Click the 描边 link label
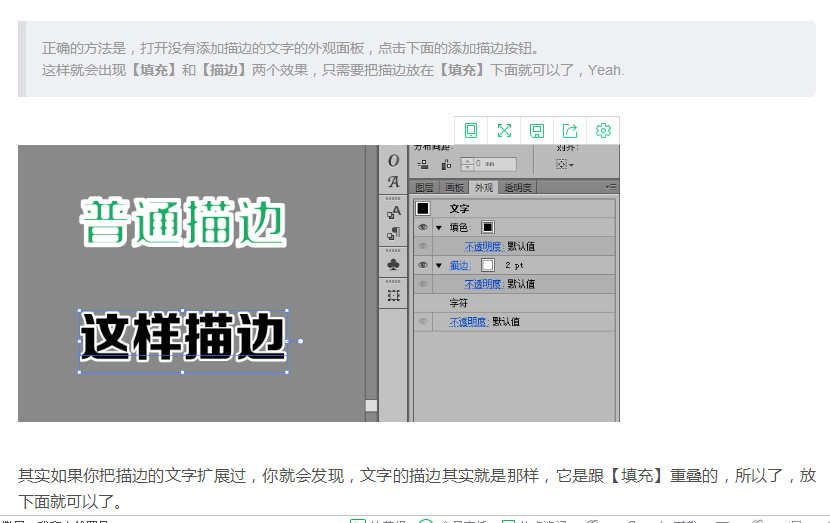The height and width of the screenshot is (523, 830). coord(460,265)
